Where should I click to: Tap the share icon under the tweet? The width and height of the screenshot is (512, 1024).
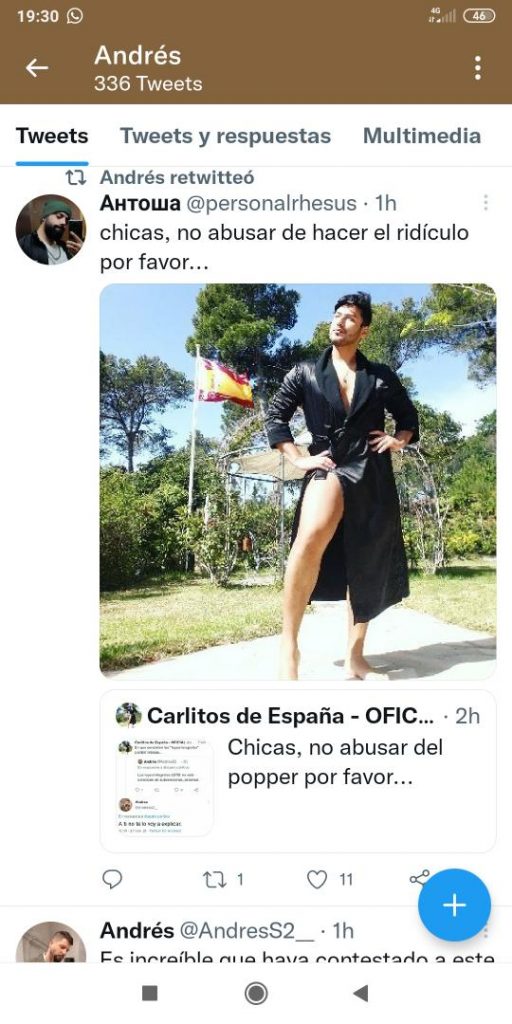click(419, 878)
